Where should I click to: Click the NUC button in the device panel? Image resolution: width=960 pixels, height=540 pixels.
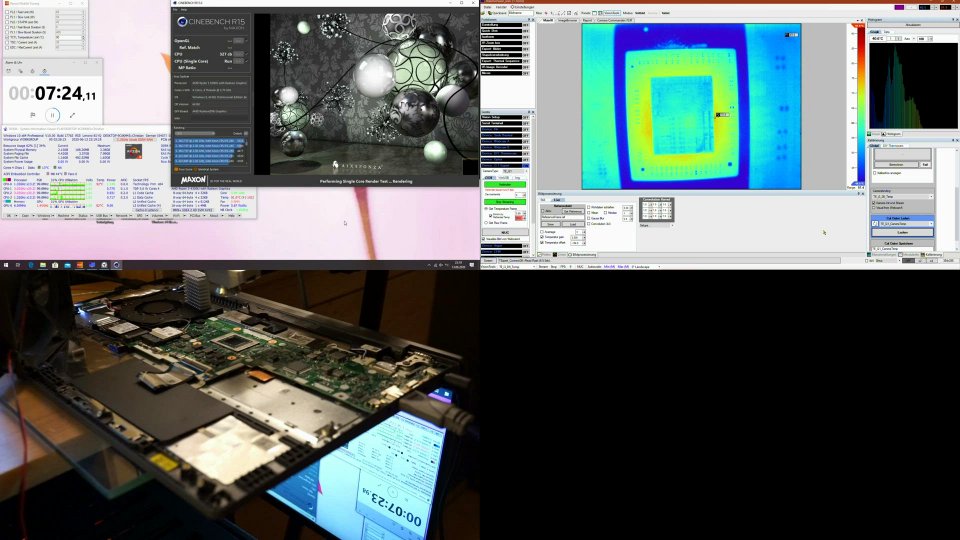pyautogui.click(x=505, y=233)
